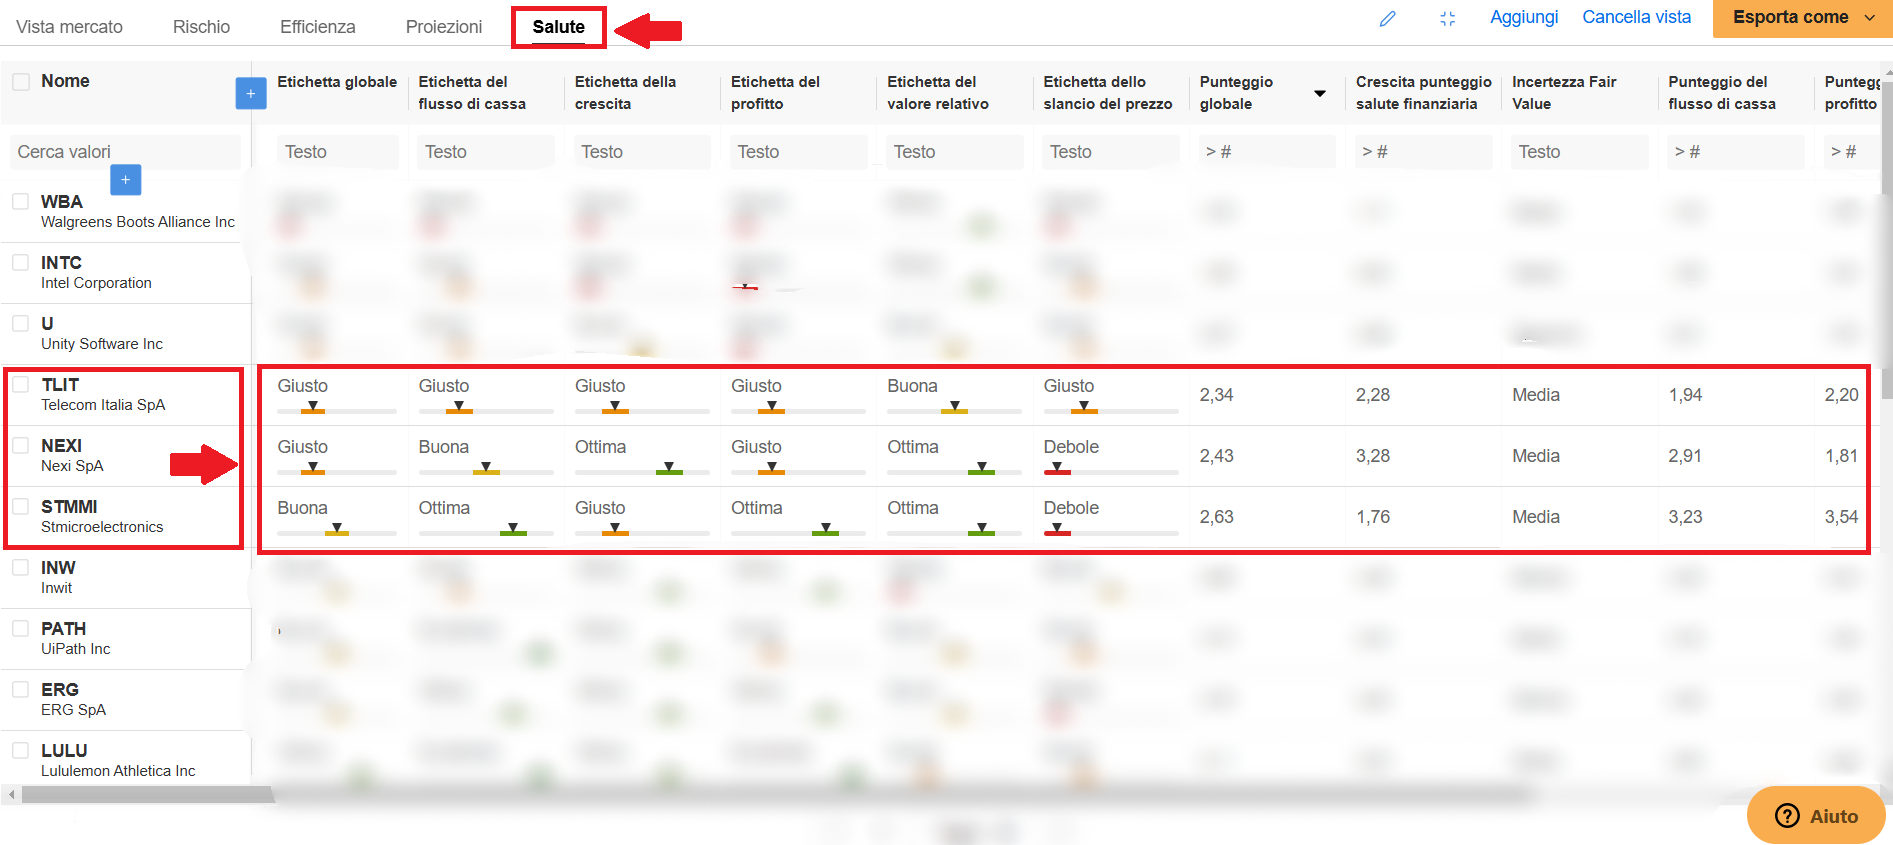Open the NEXI Nexi SpA row
The width and height of the screenshot is (1893, 845).
(x=72, y=456)
